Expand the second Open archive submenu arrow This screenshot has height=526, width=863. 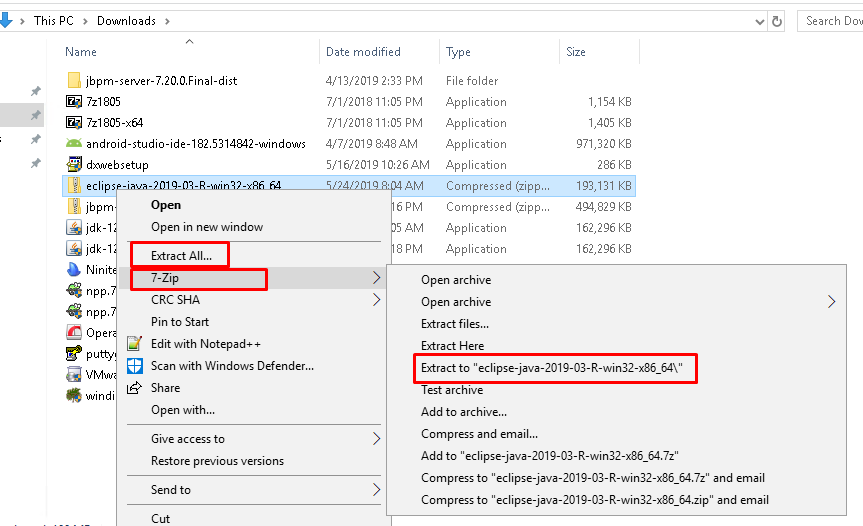tap(831, 302)
